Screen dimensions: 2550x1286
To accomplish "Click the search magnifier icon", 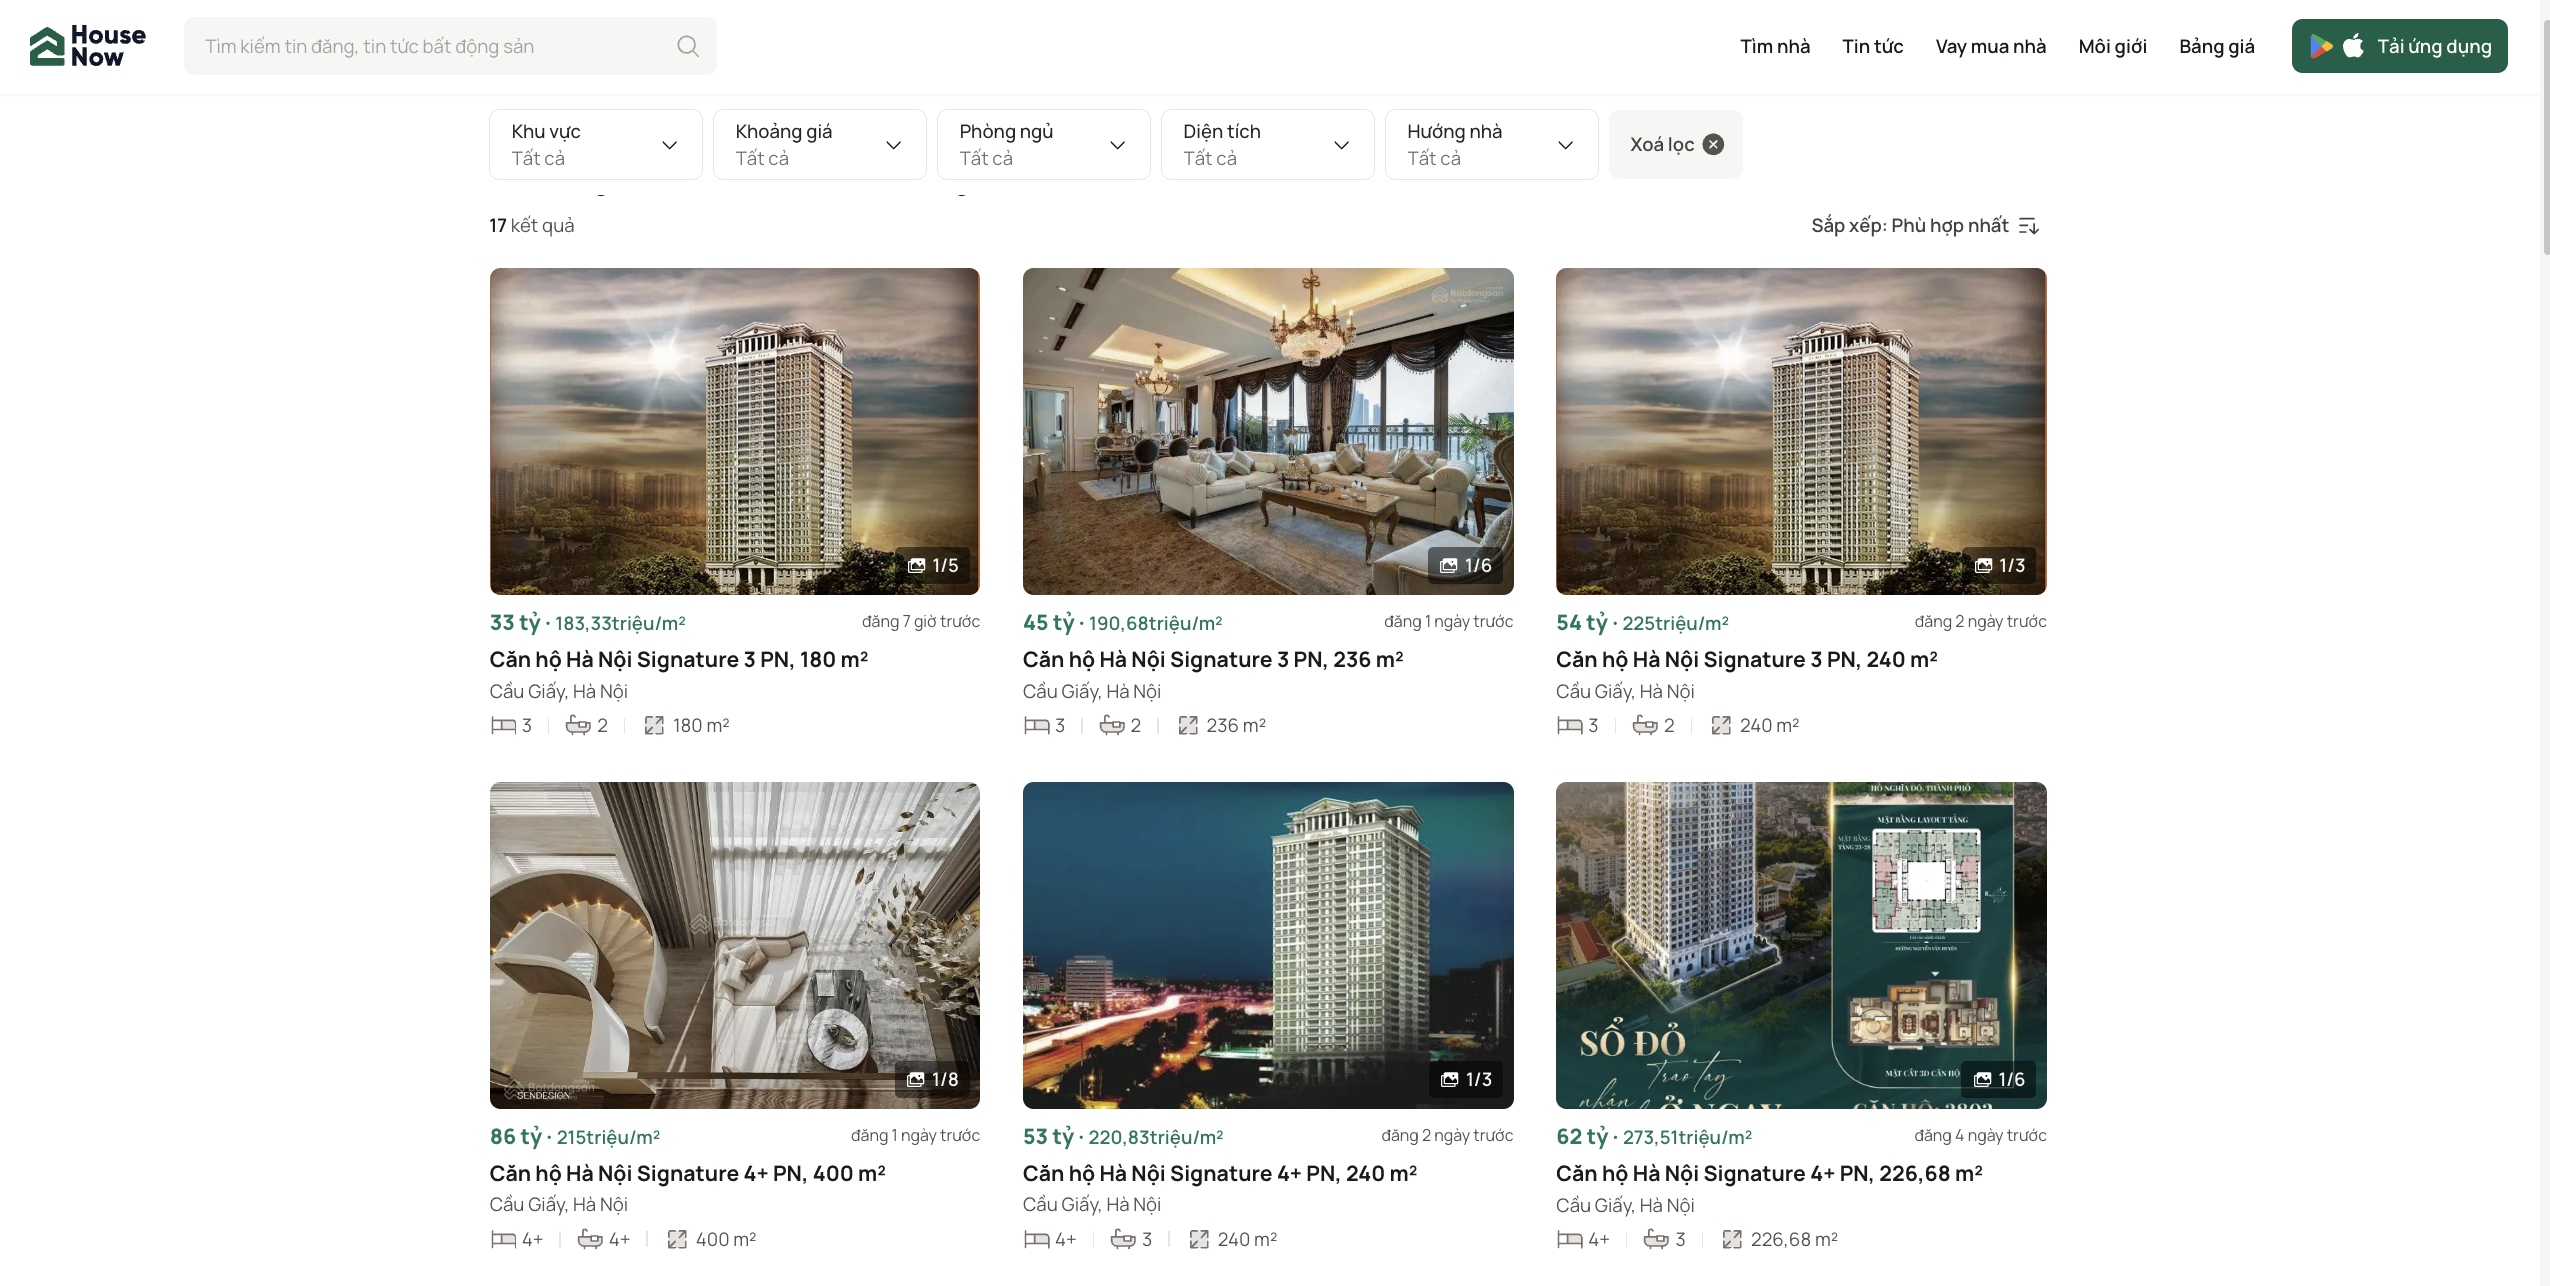I will point(688,46).
